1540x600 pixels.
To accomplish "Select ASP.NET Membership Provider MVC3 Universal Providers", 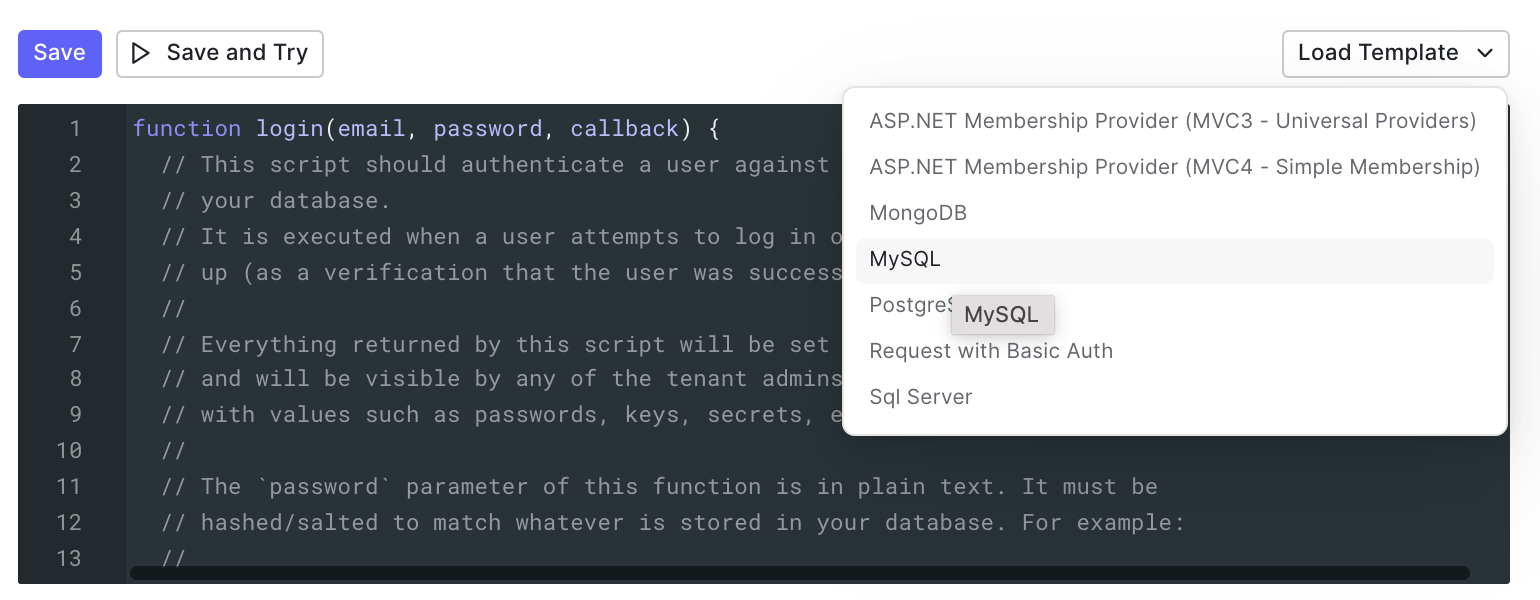I will [1173, 121].
